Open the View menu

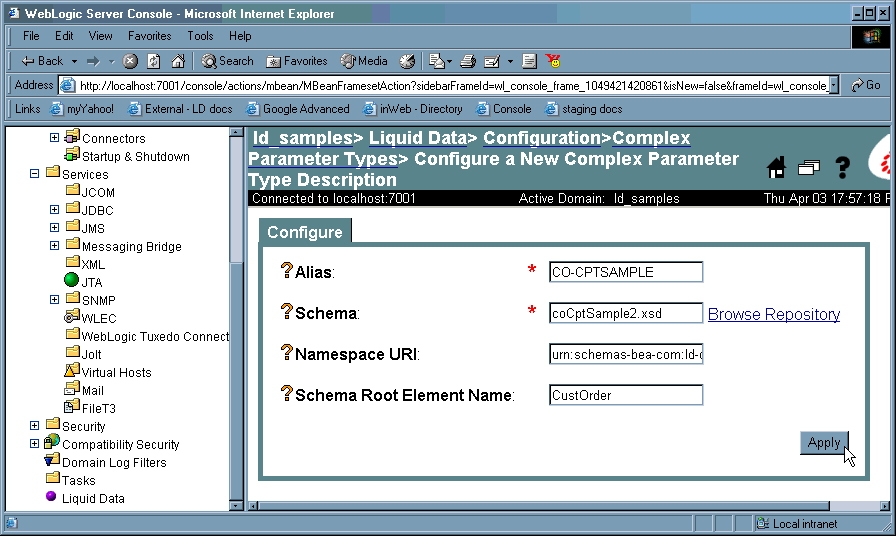tap(101, 36)
